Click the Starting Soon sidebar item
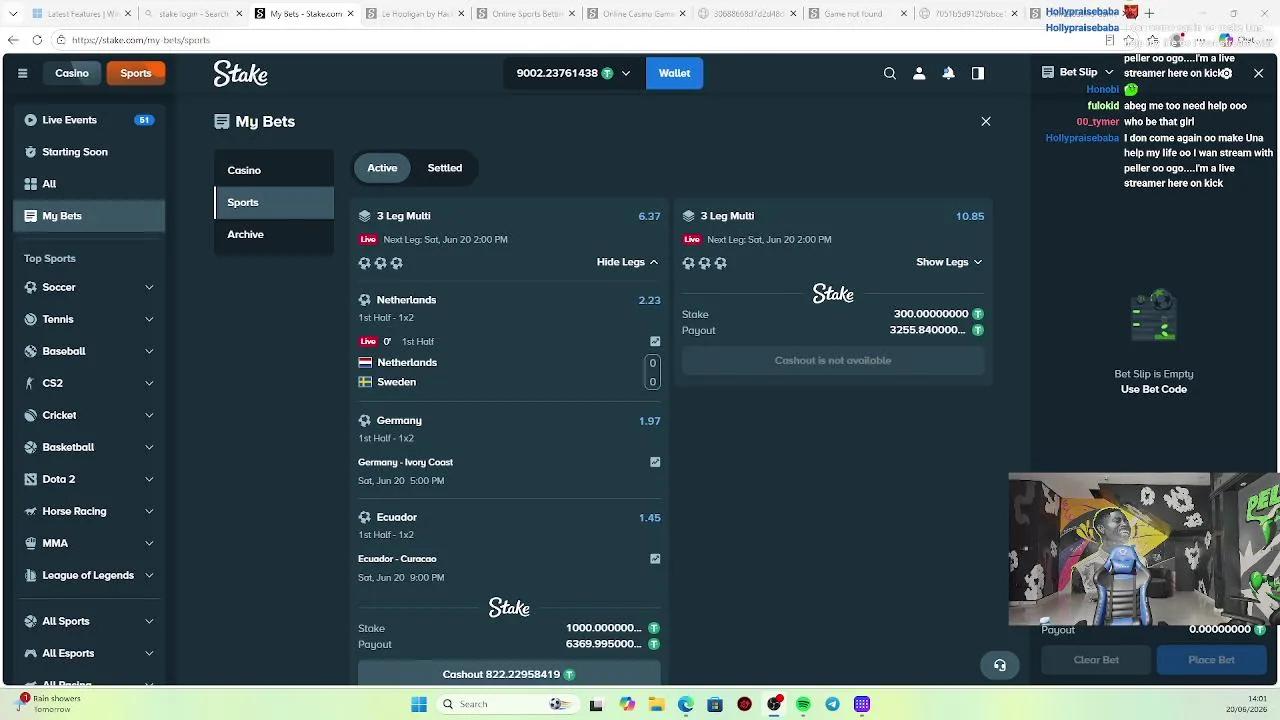The width and height of the screenshot is (1280, 720). pyautogui.click(x=89, y=152)
